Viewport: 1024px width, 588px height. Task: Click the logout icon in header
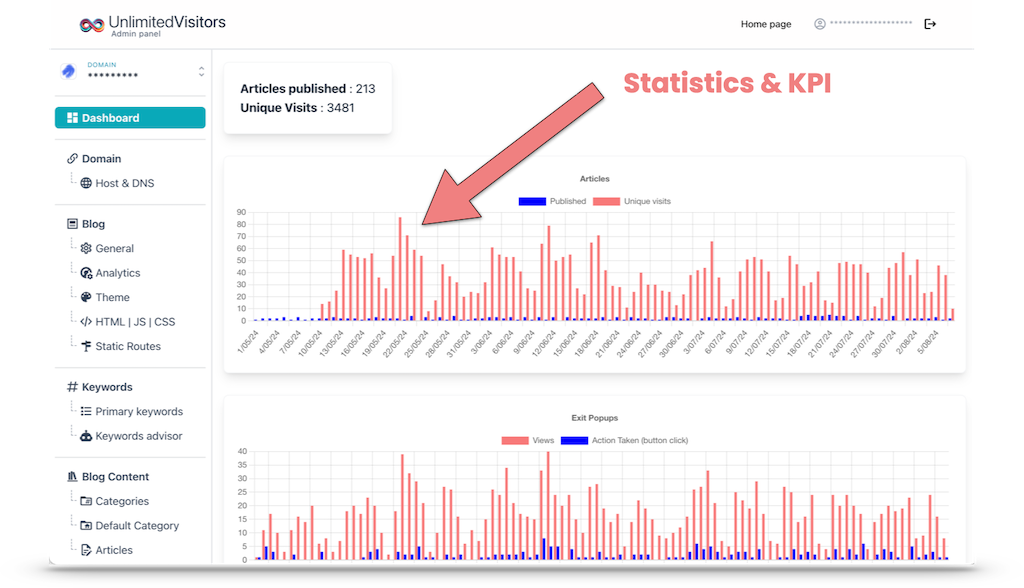(930, 24)
